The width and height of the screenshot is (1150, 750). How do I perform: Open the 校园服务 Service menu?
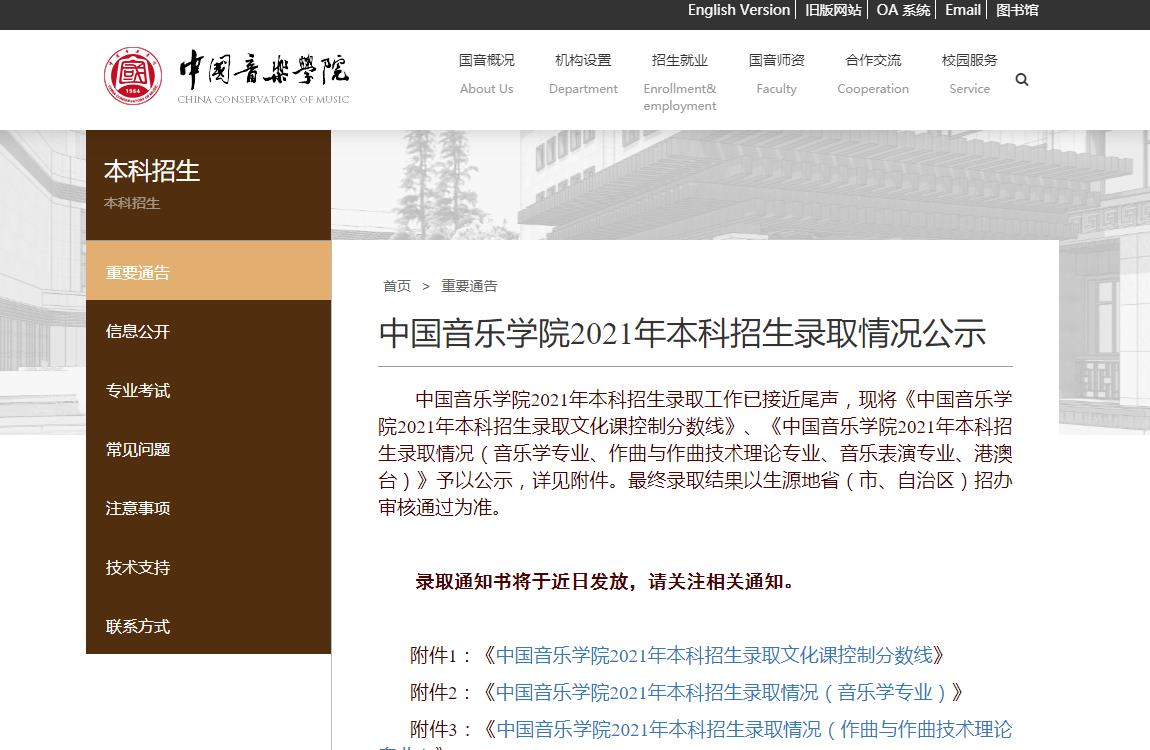point(970,74)
